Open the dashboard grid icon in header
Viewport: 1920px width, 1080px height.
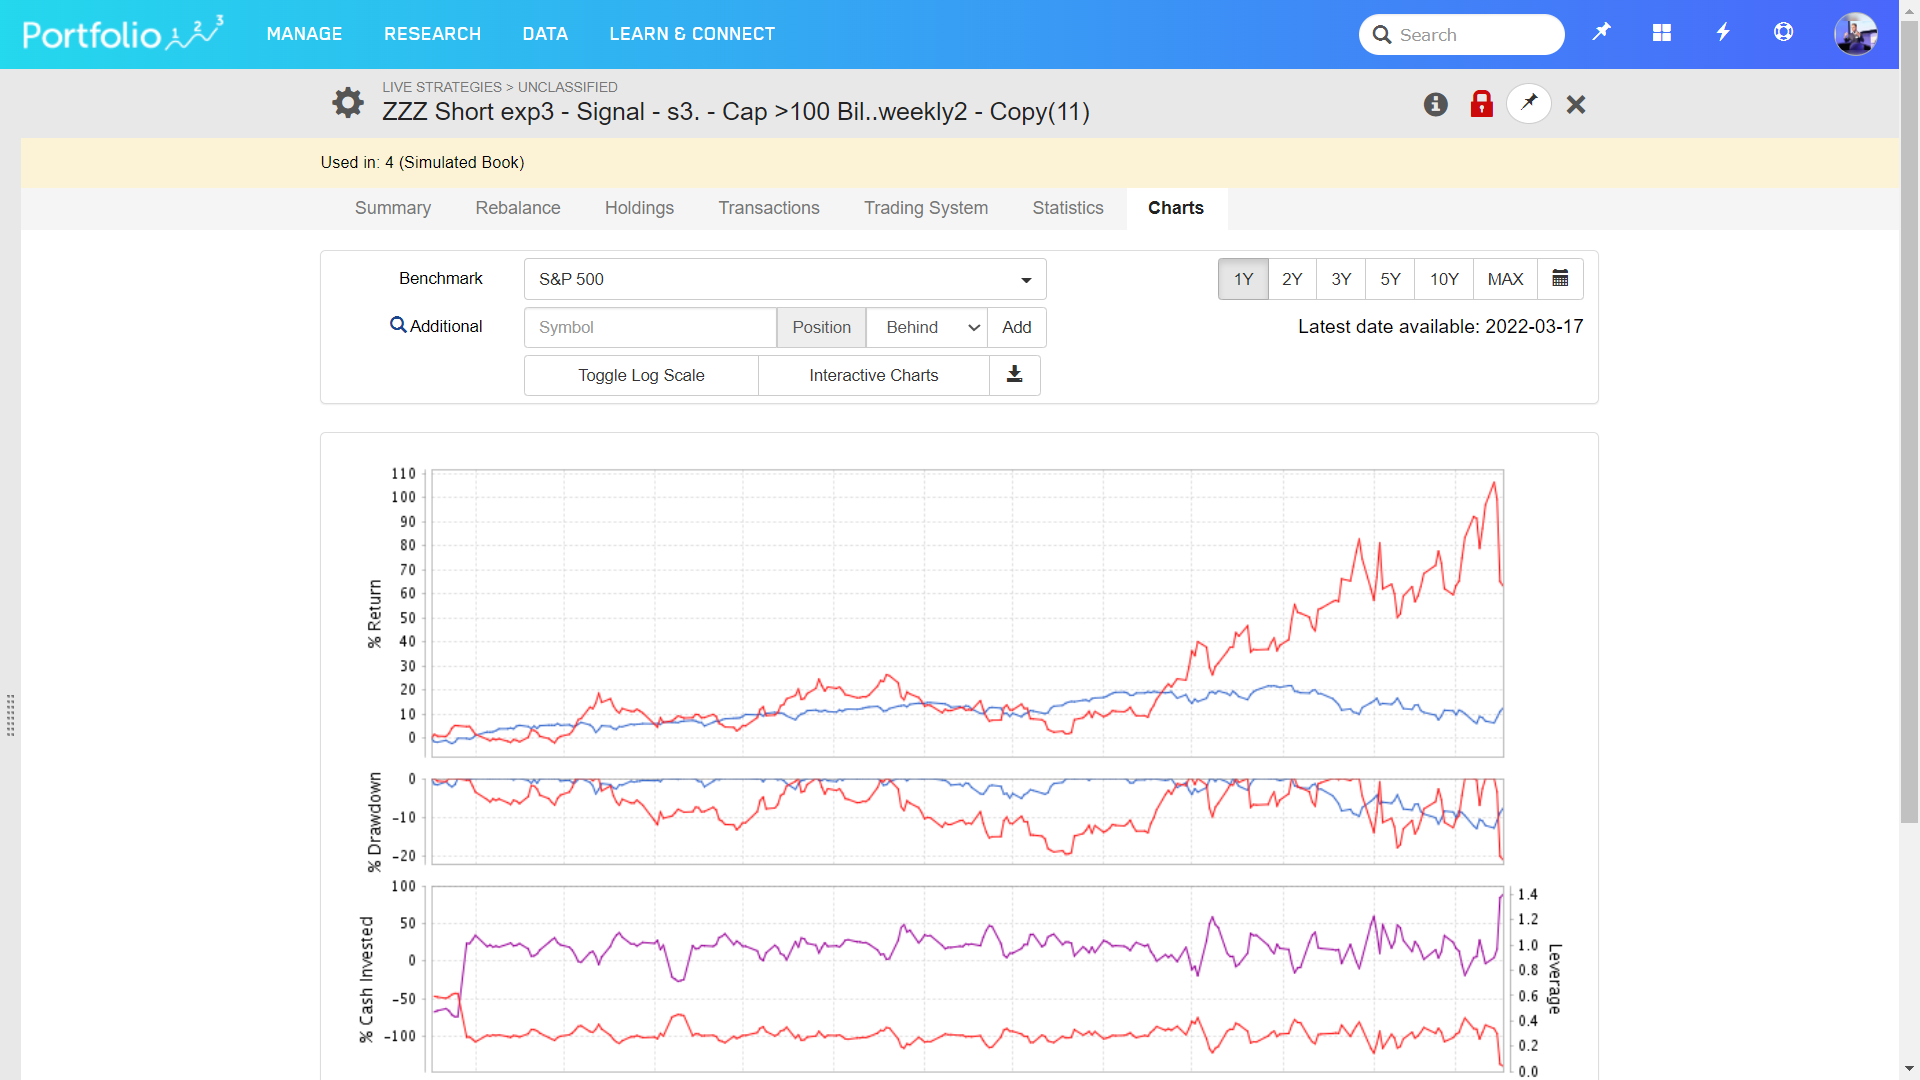[1661, 33]
